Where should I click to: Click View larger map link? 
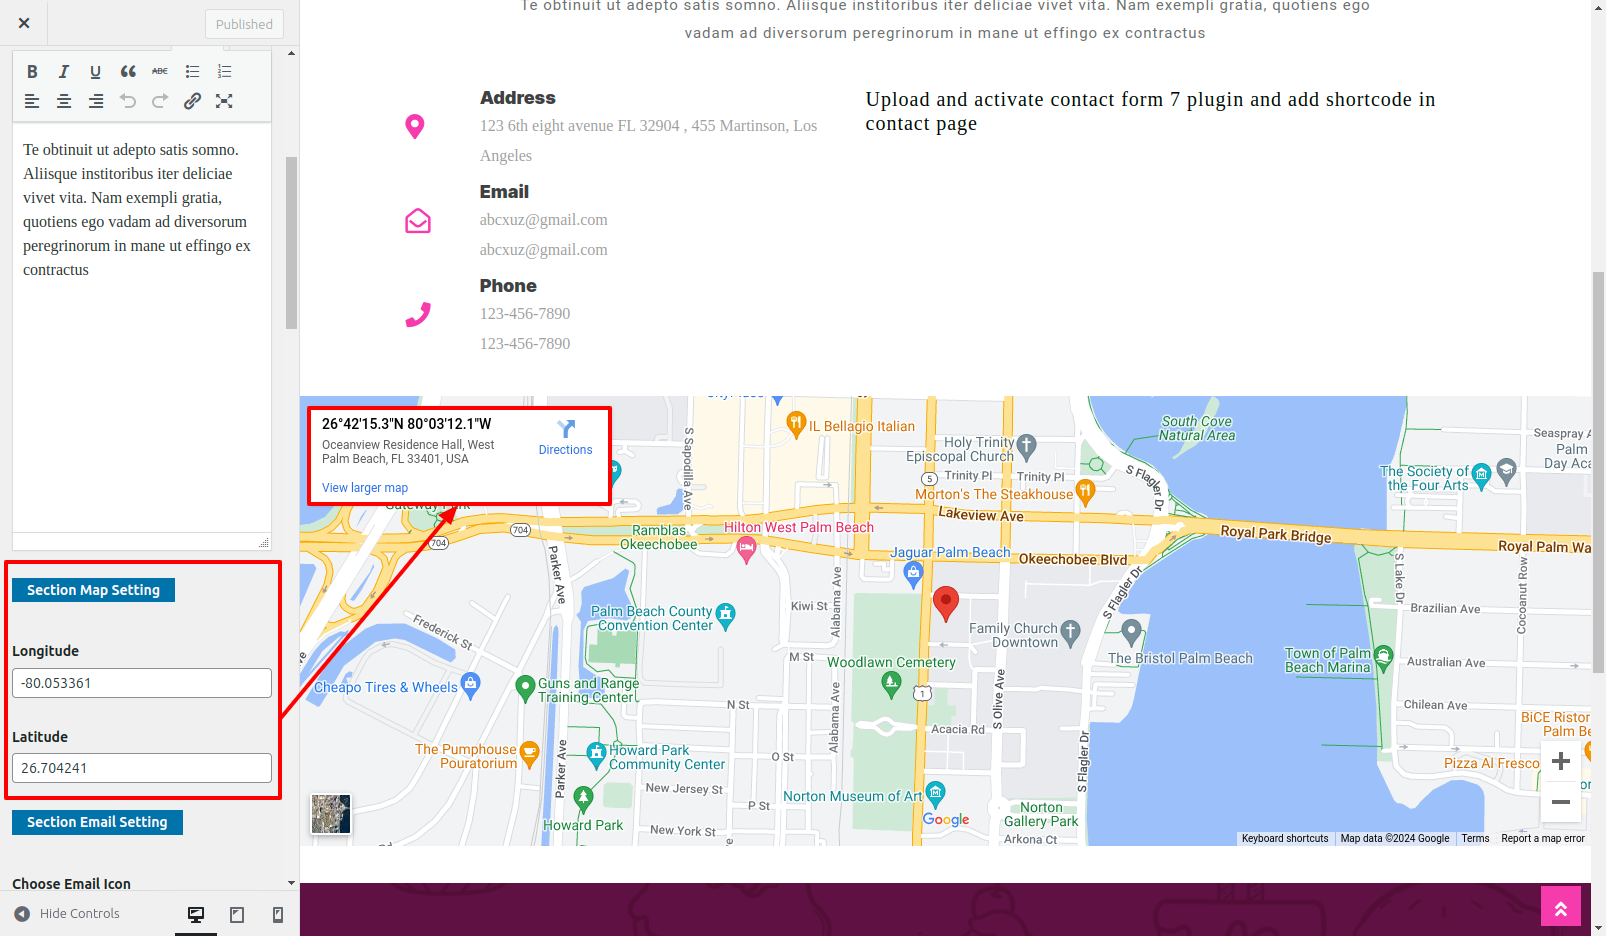(x=365, y=488)
